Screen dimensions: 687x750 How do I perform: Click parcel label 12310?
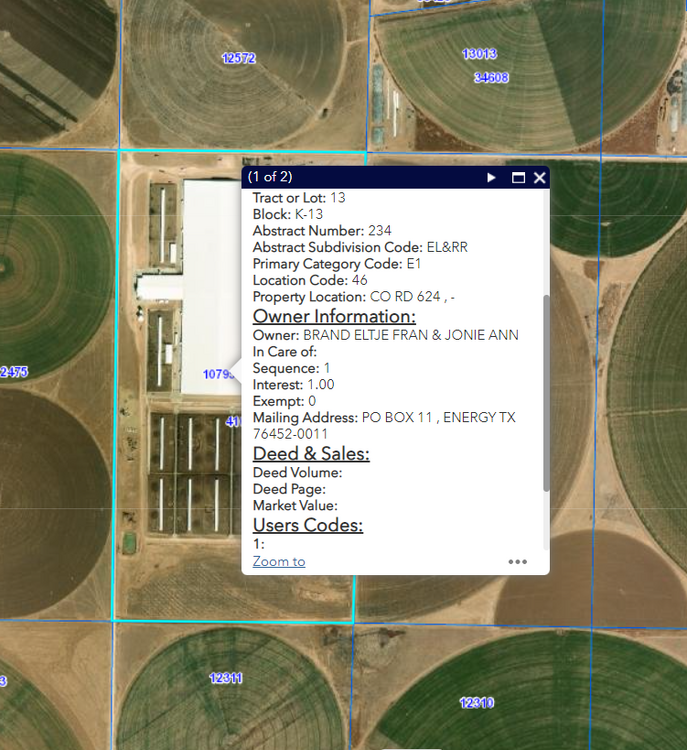(476, 703)
